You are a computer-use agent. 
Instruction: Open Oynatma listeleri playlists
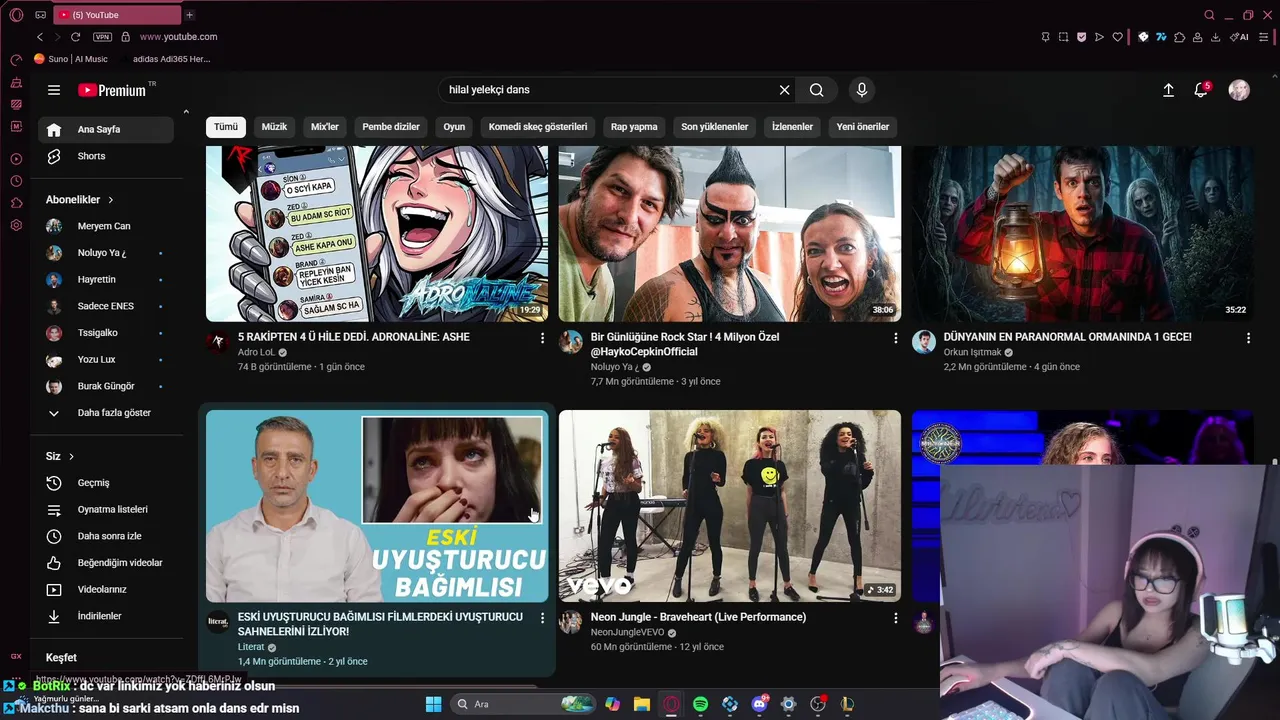[x=106, y=510]
